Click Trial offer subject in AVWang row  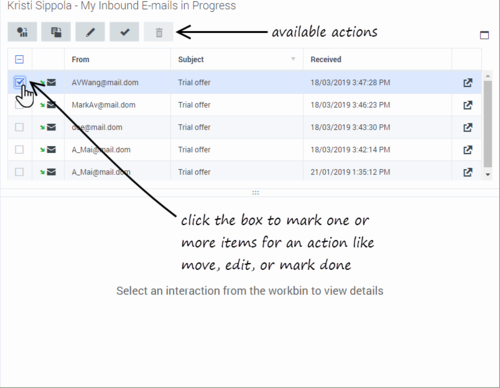pyautogui.click(x=194, y=82)
